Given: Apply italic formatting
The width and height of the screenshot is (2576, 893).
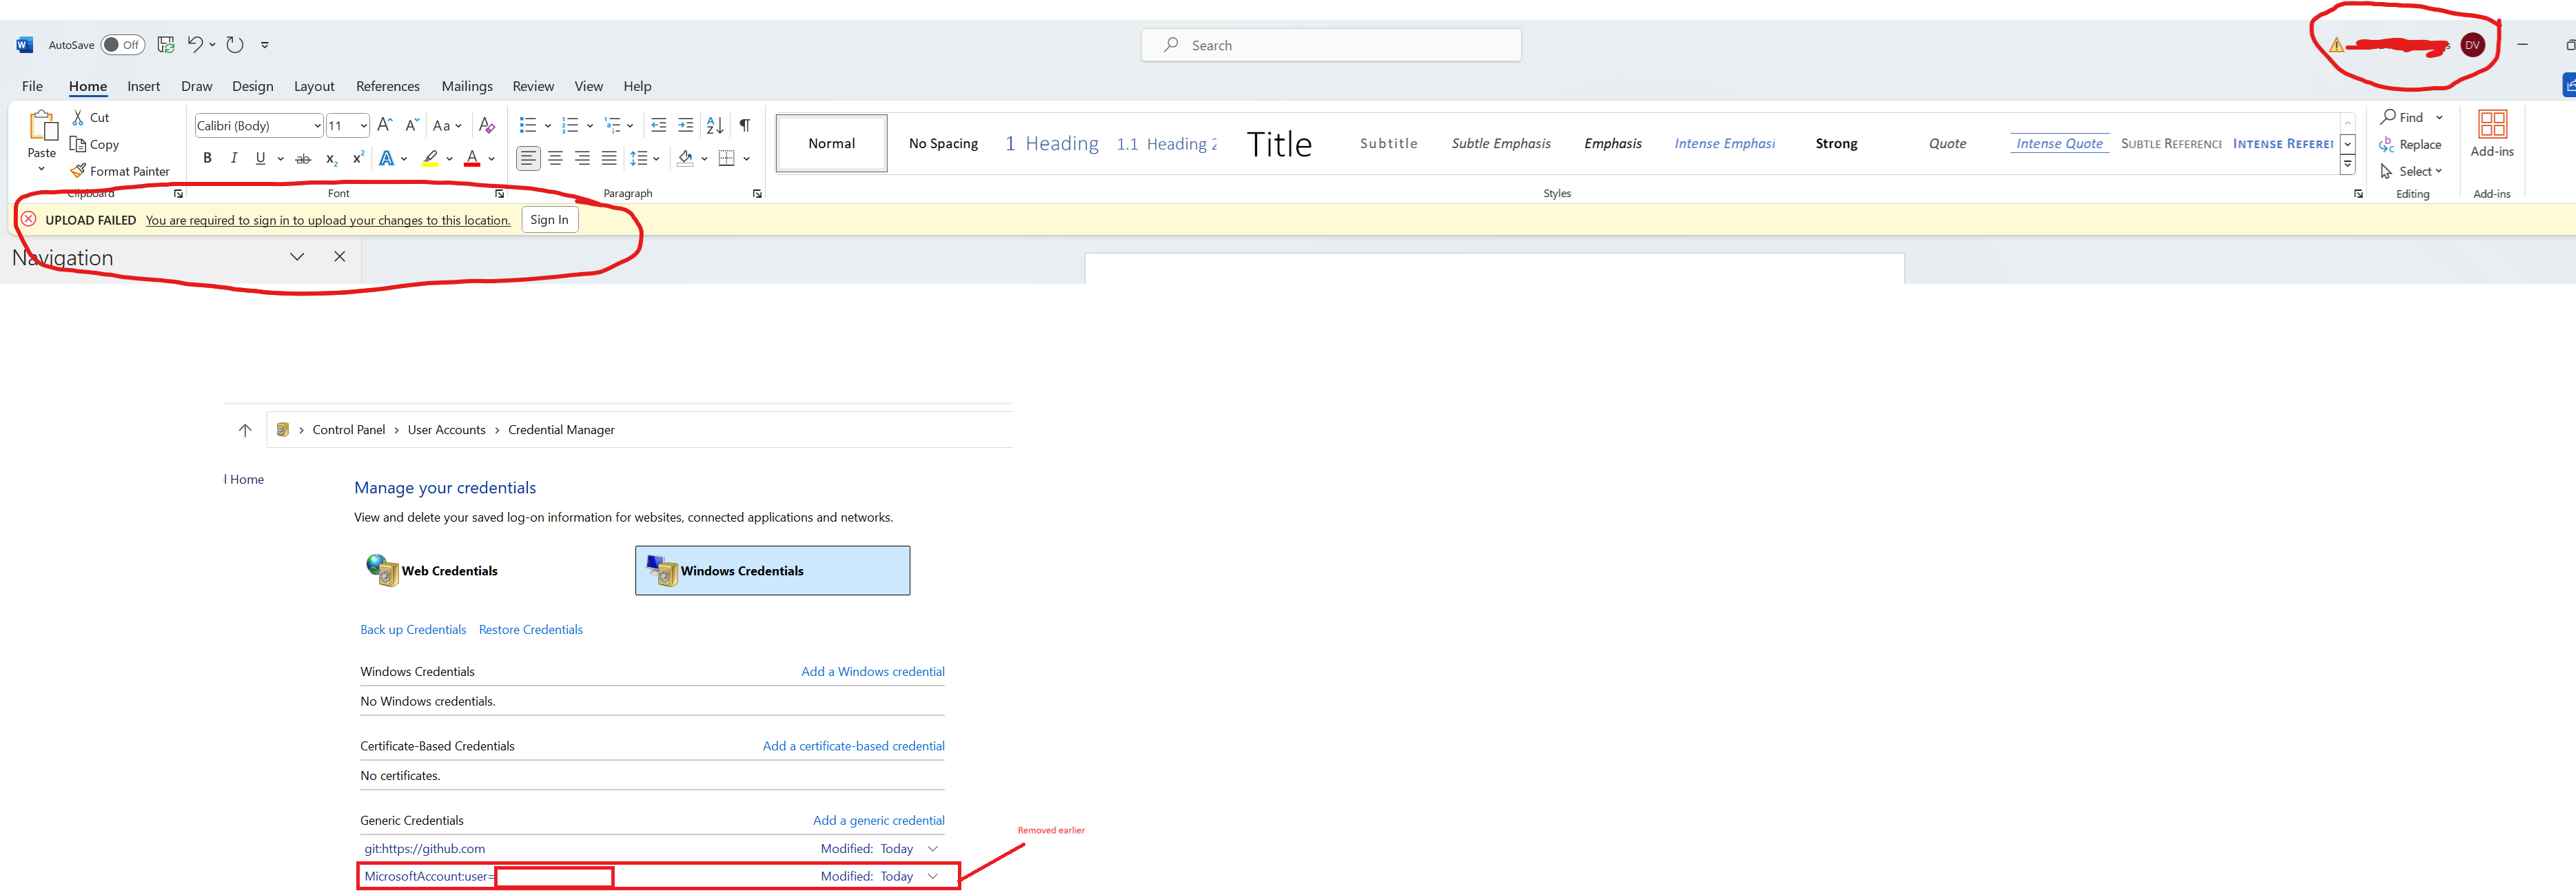Looking at the screenshot, I should click(234, 158).
